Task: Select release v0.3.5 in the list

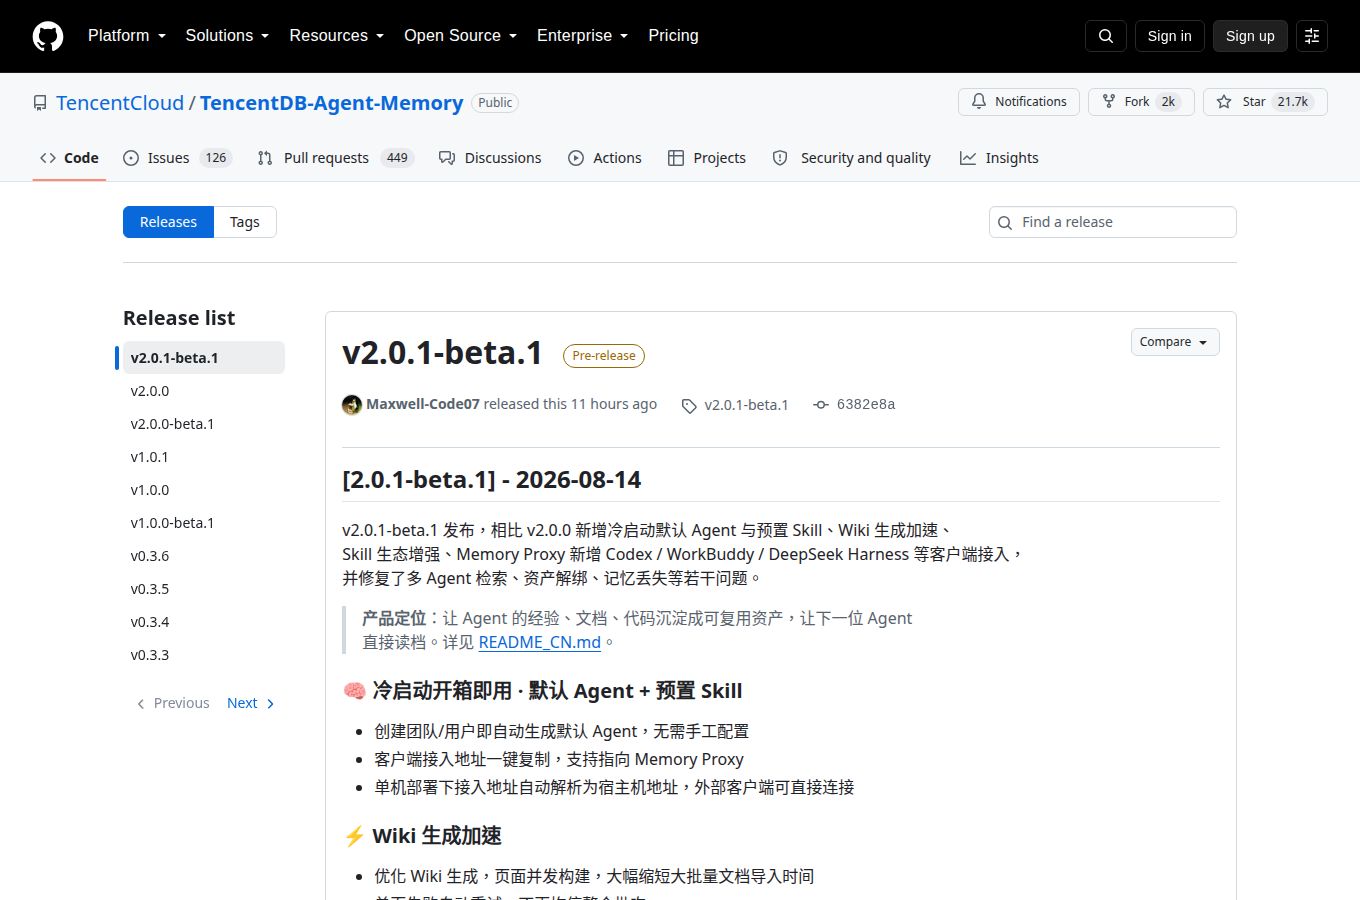Action: pyautogui.click(x=204, y=589)
